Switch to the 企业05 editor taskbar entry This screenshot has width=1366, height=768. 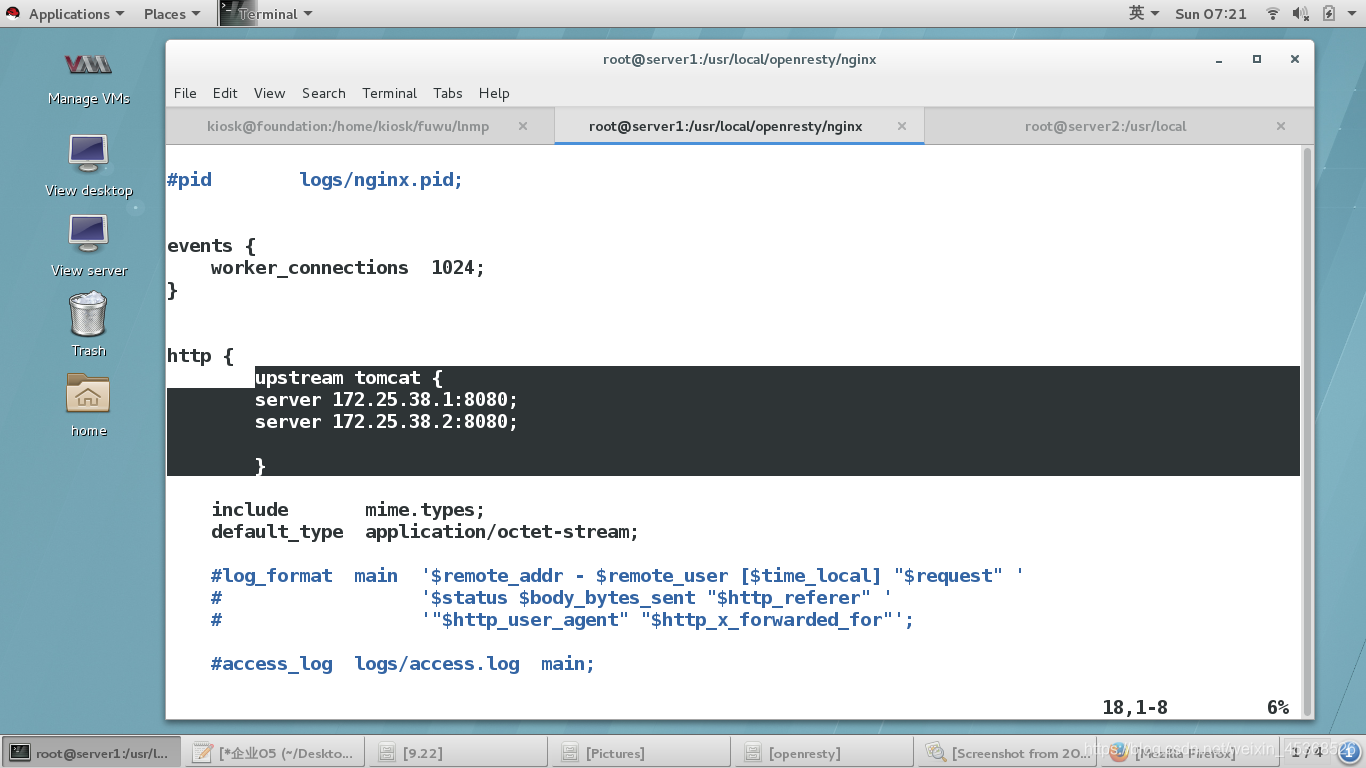tap(274, 753)
